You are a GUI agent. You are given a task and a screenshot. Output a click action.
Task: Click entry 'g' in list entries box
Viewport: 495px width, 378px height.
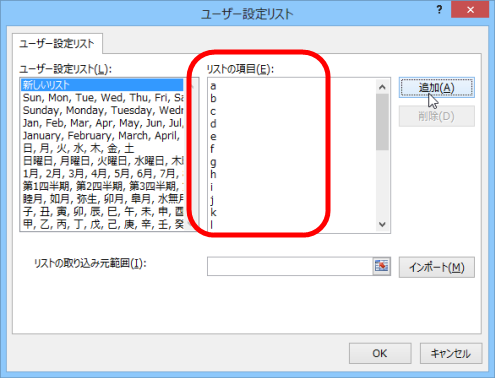pyautogui.click(x=213, y=163)
